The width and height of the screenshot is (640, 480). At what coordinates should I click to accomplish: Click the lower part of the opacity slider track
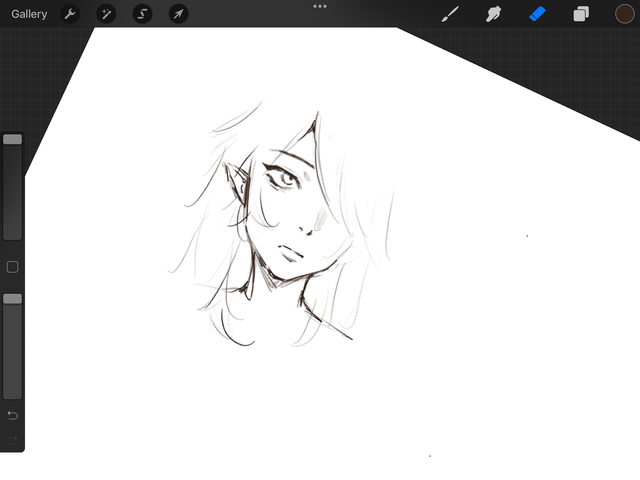coord(12,375)
